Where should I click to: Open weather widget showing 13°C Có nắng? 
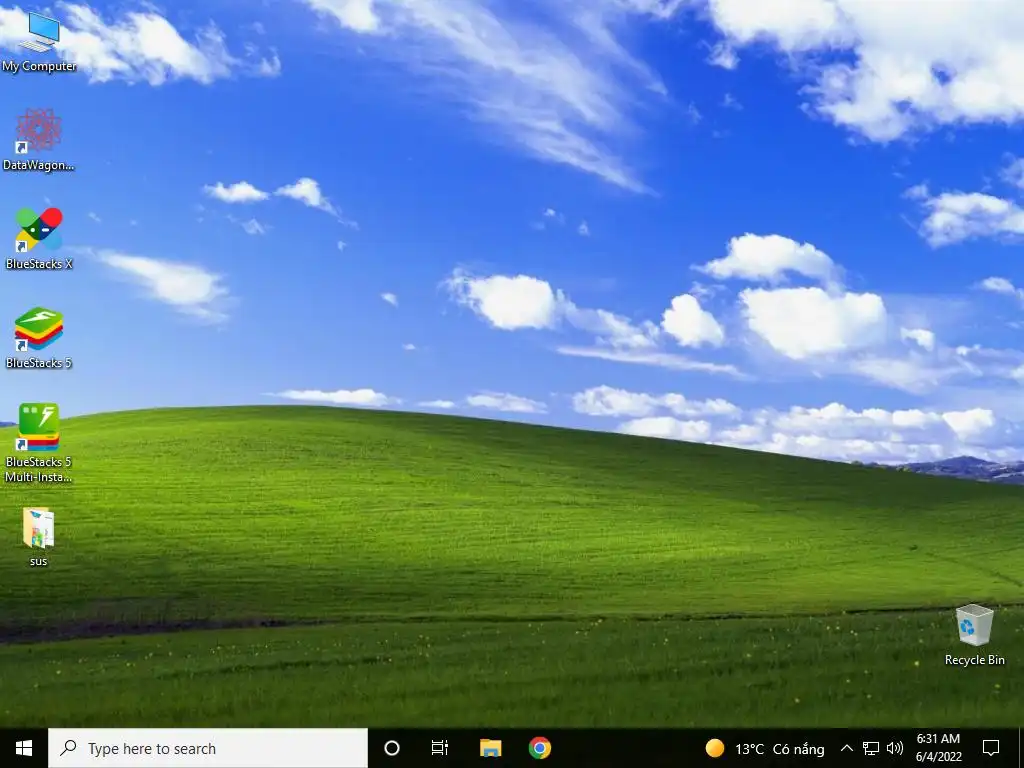coord(765,748)
